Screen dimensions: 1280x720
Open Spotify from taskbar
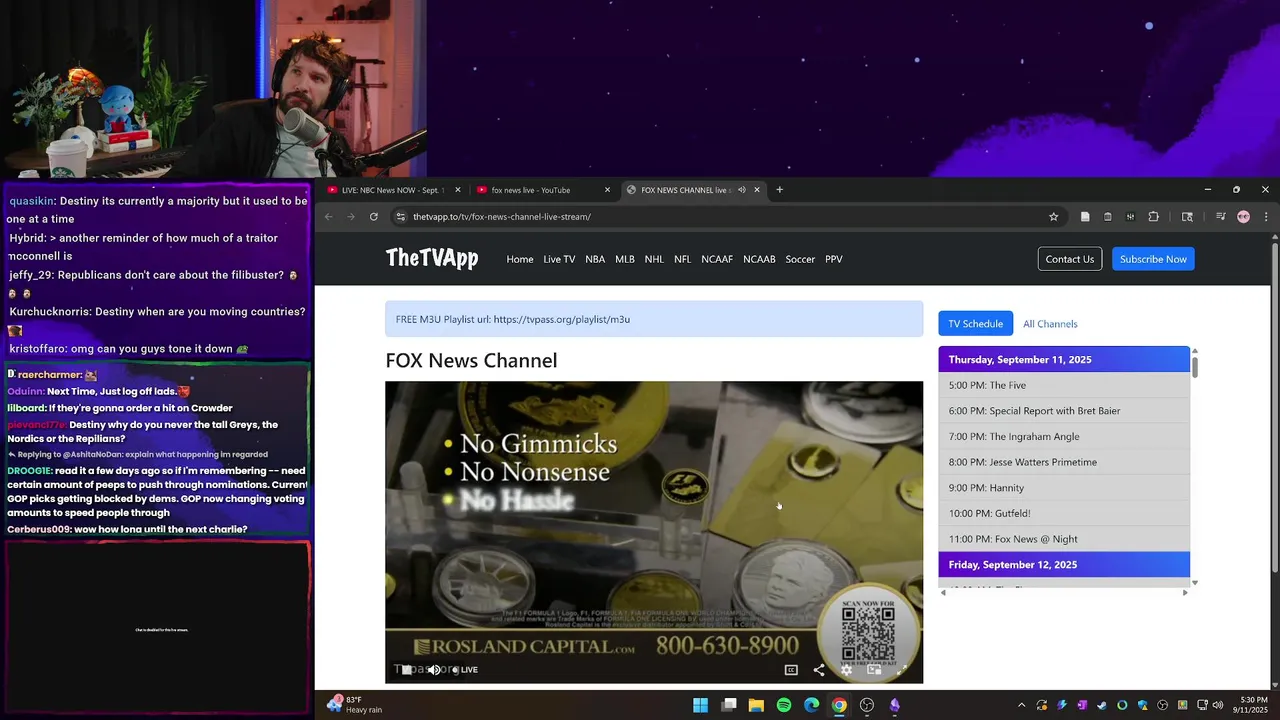coord(784,705)
